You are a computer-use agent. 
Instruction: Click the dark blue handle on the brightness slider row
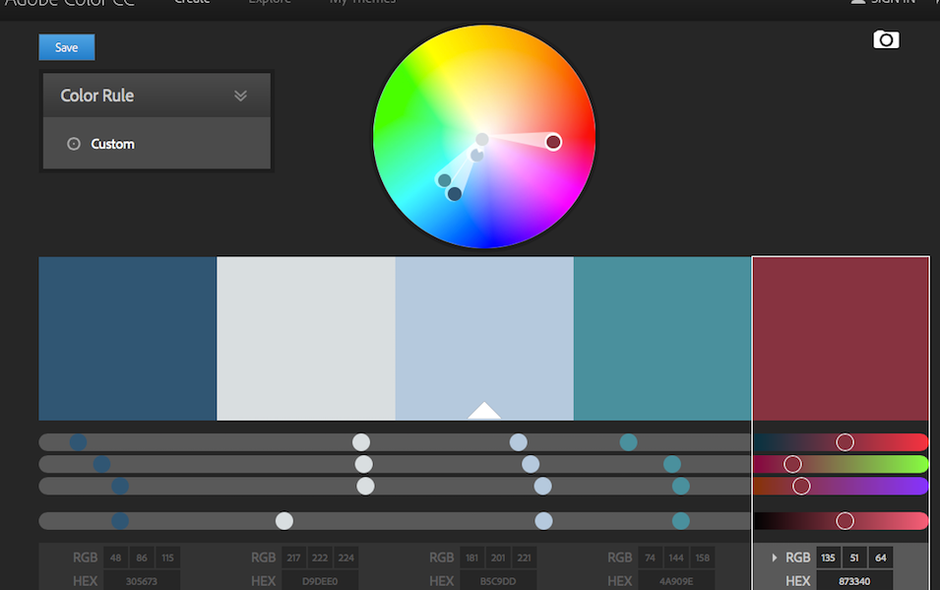[120, 520]
